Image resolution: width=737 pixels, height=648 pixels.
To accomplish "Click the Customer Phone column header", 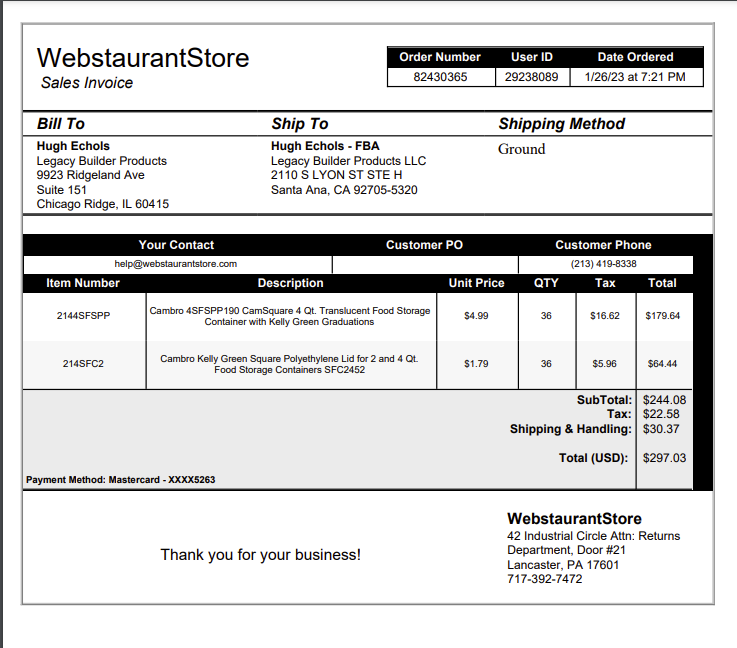I will coord(603,245).
